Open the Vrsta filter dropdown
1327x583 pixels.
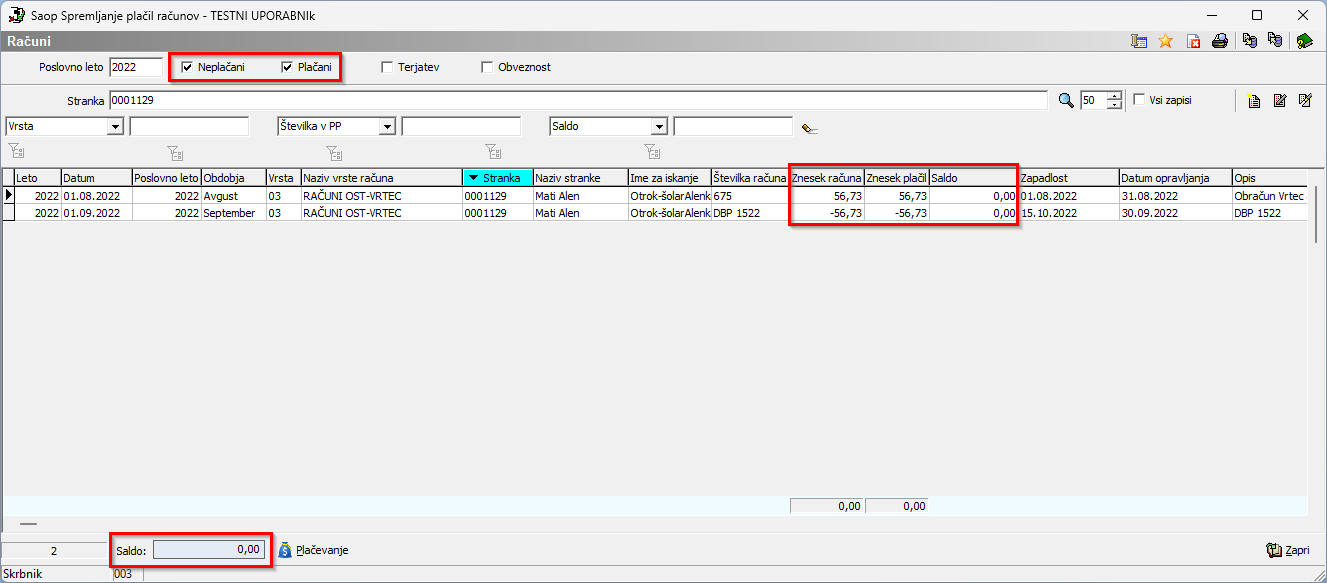point(115,127)
